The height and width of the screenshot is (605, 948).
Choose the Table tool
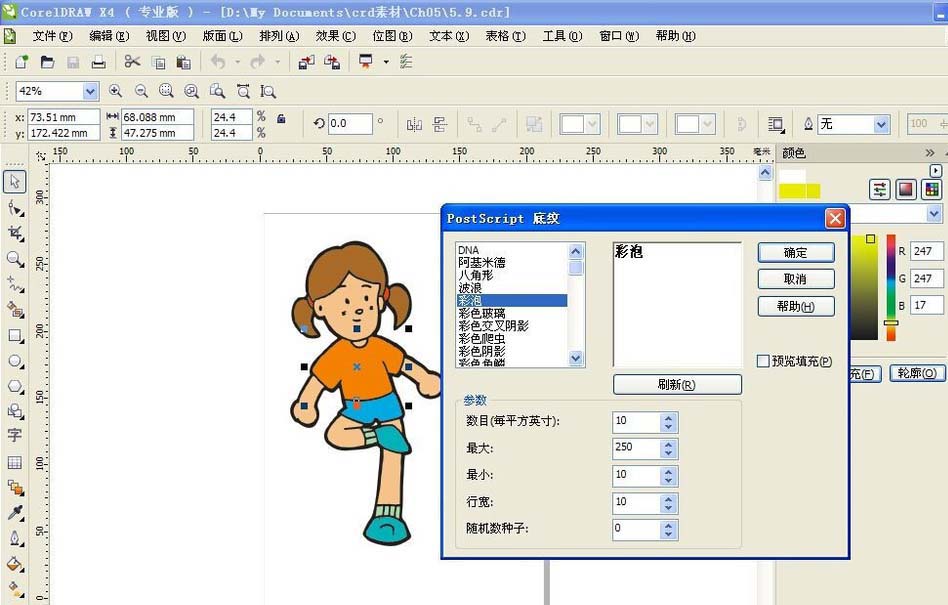pyautogui.click(x=14, y=463)
